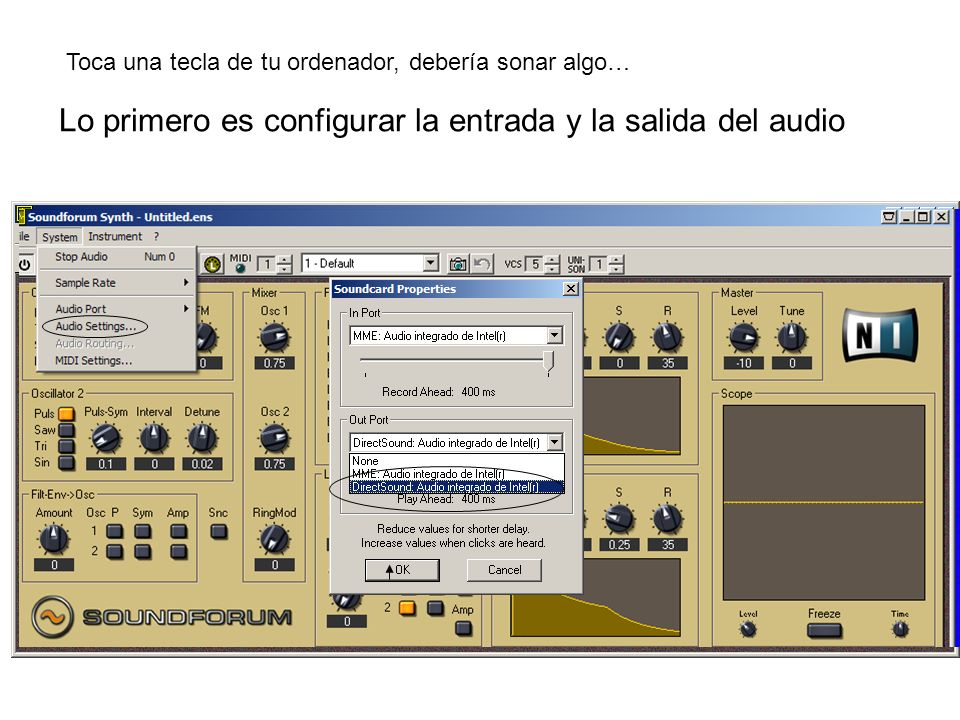This screenshot has width=960, height=720.
Task: Click the Soundforum wave logo
Action: tap(52, 617)
